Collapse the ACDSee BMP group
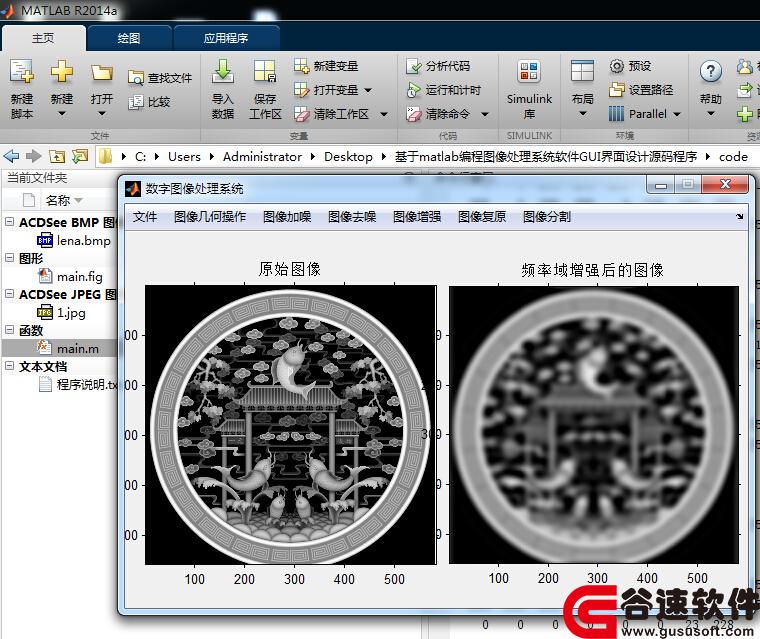760x639 pixels. coord(9,222)
